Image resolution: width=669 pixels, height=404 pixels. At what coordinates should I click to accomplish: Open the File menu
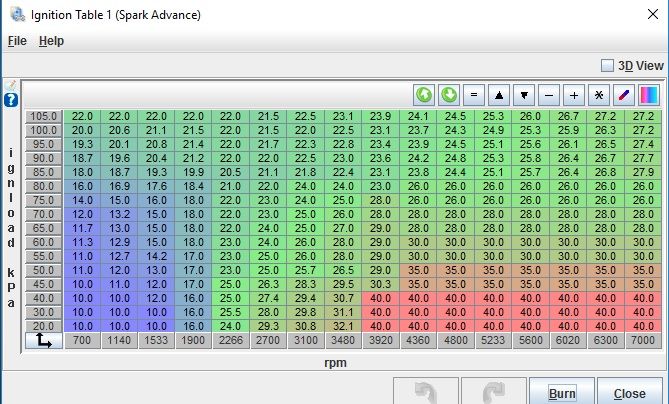pyautogui.click(x=17, y=41)
